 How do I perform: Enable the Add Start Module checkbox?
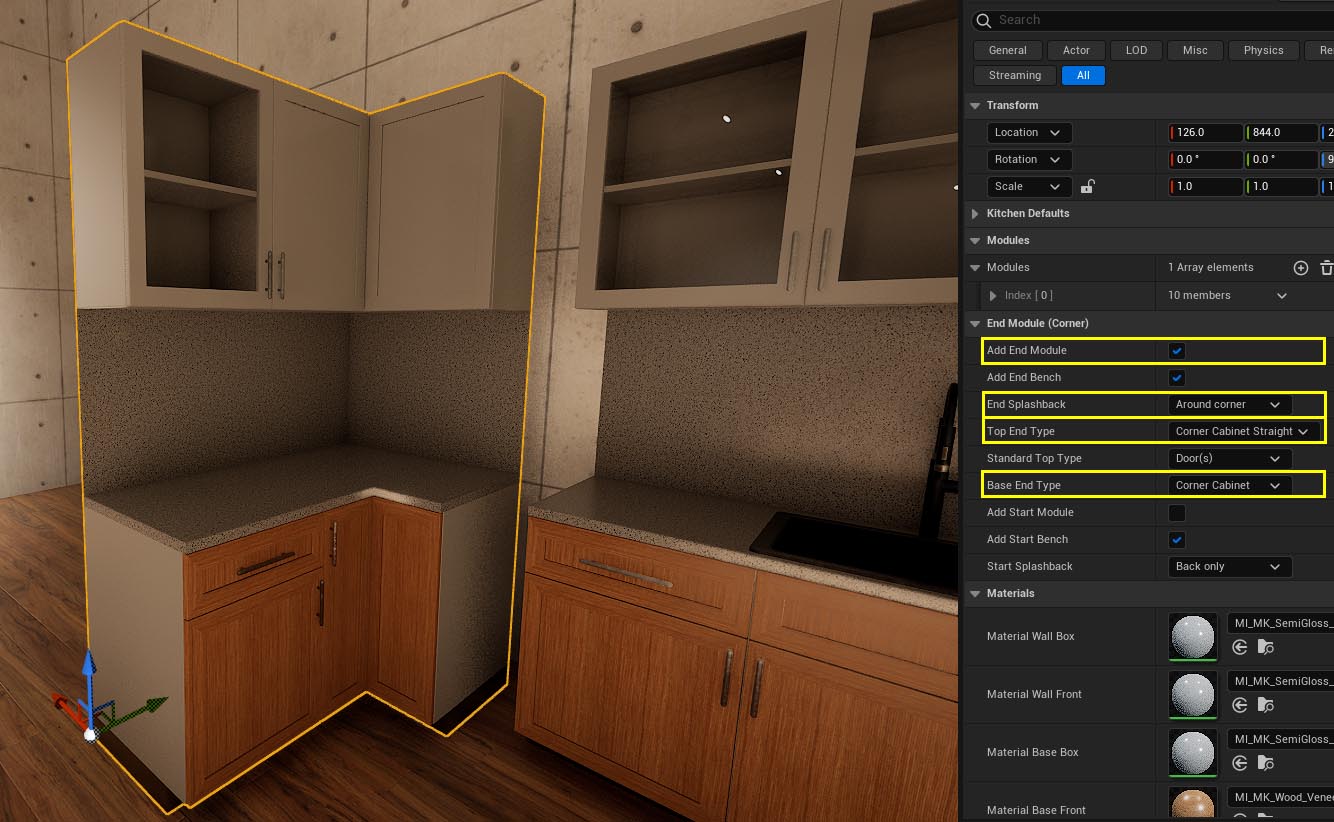(x=1177, y=512)
